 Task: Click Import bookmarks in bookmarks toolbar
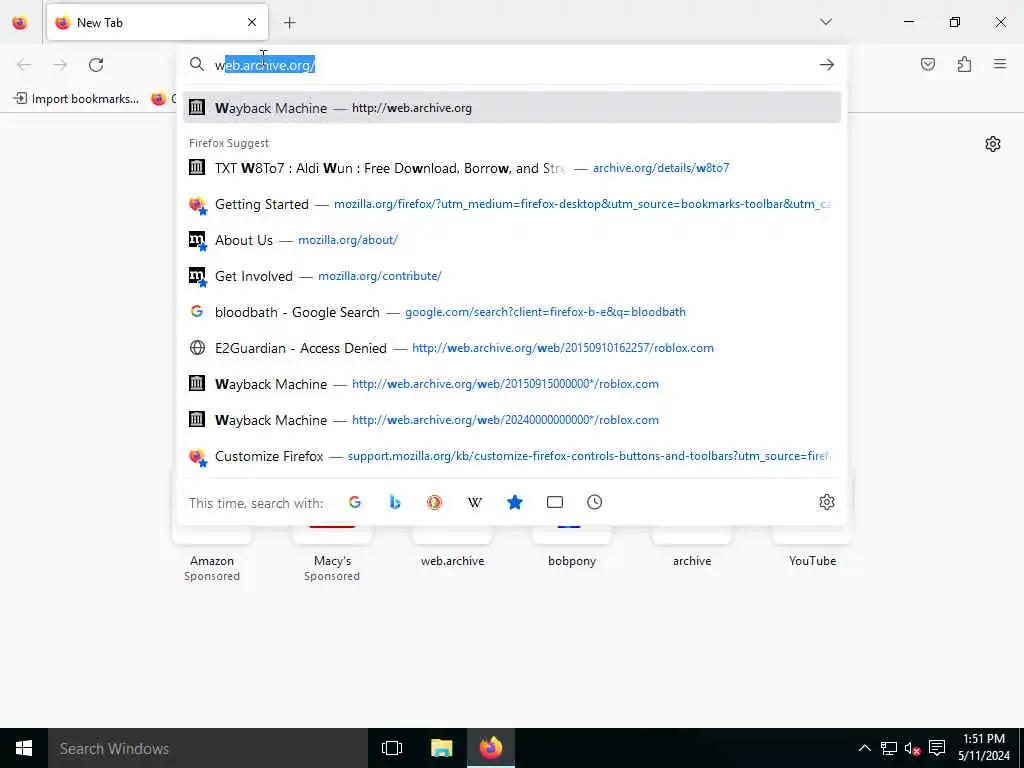[76, 99]
